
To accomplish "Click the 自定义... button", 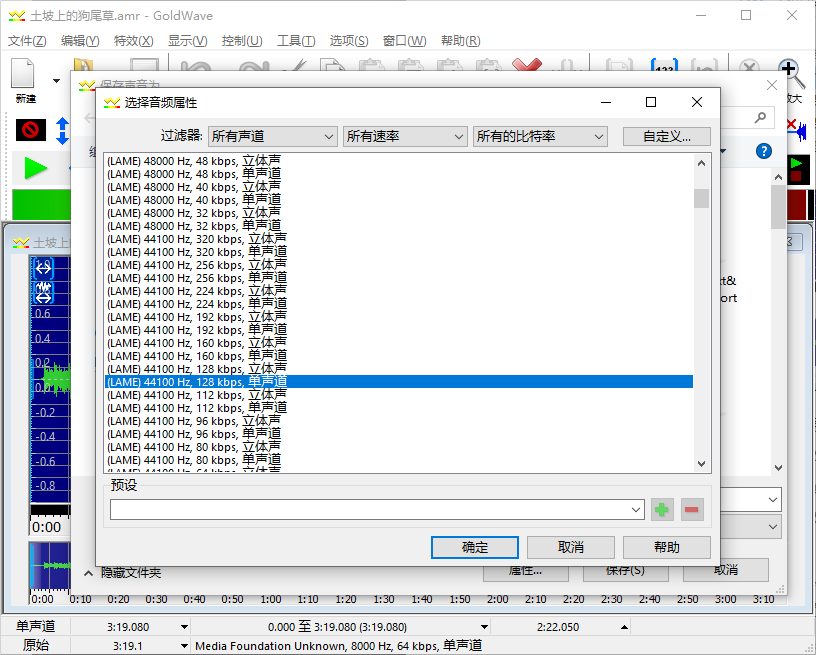I will (x=666, y=136).
